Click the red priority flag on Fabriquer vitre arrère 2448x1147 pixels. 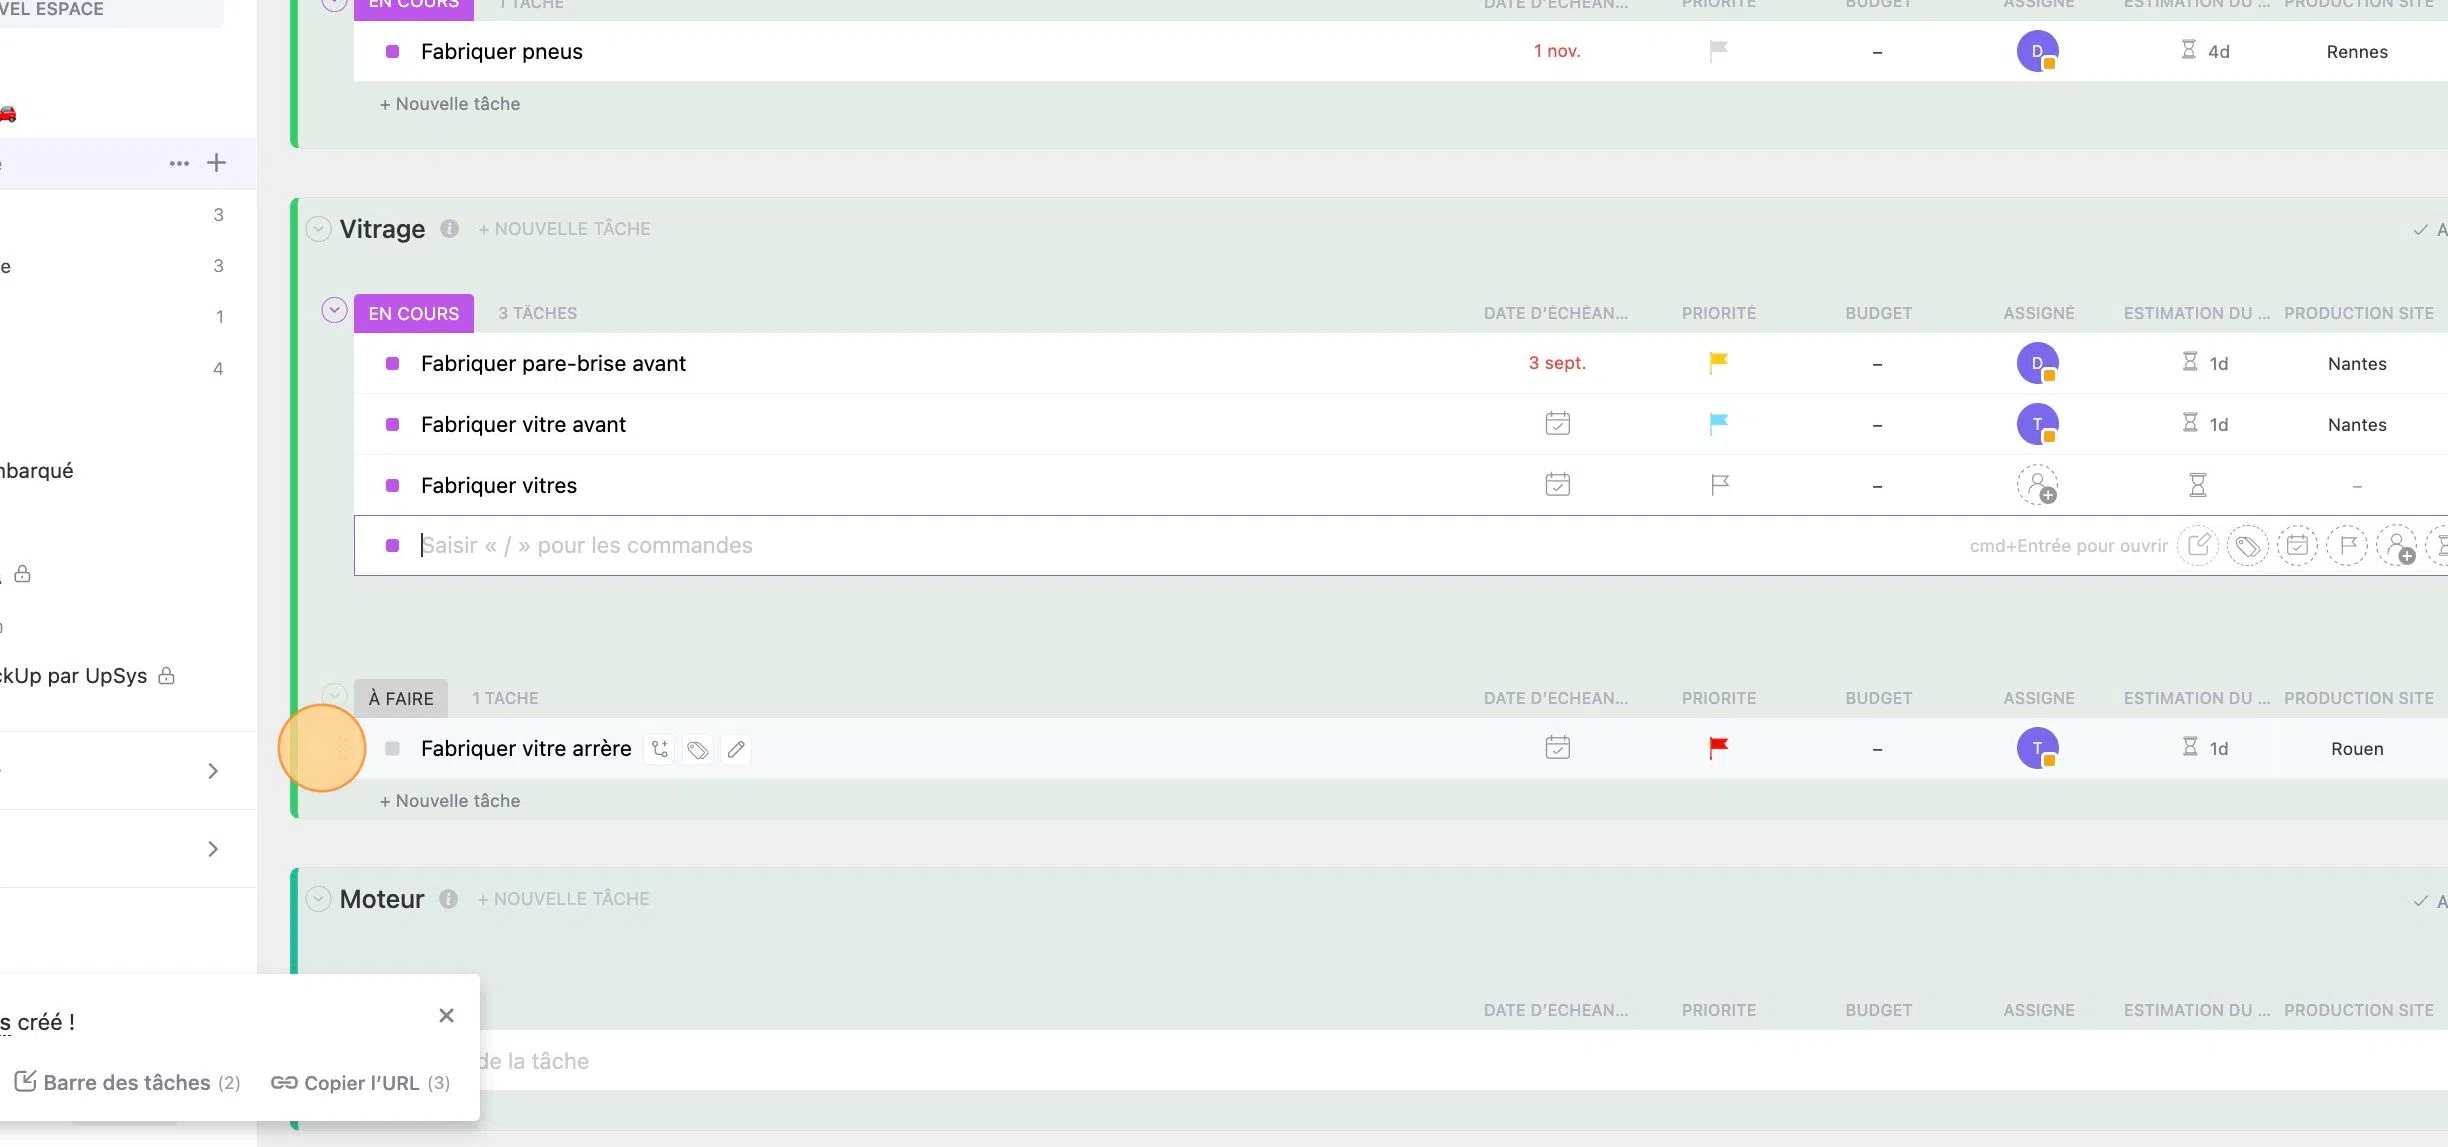pyautogui.click(x=1718, y=748)
